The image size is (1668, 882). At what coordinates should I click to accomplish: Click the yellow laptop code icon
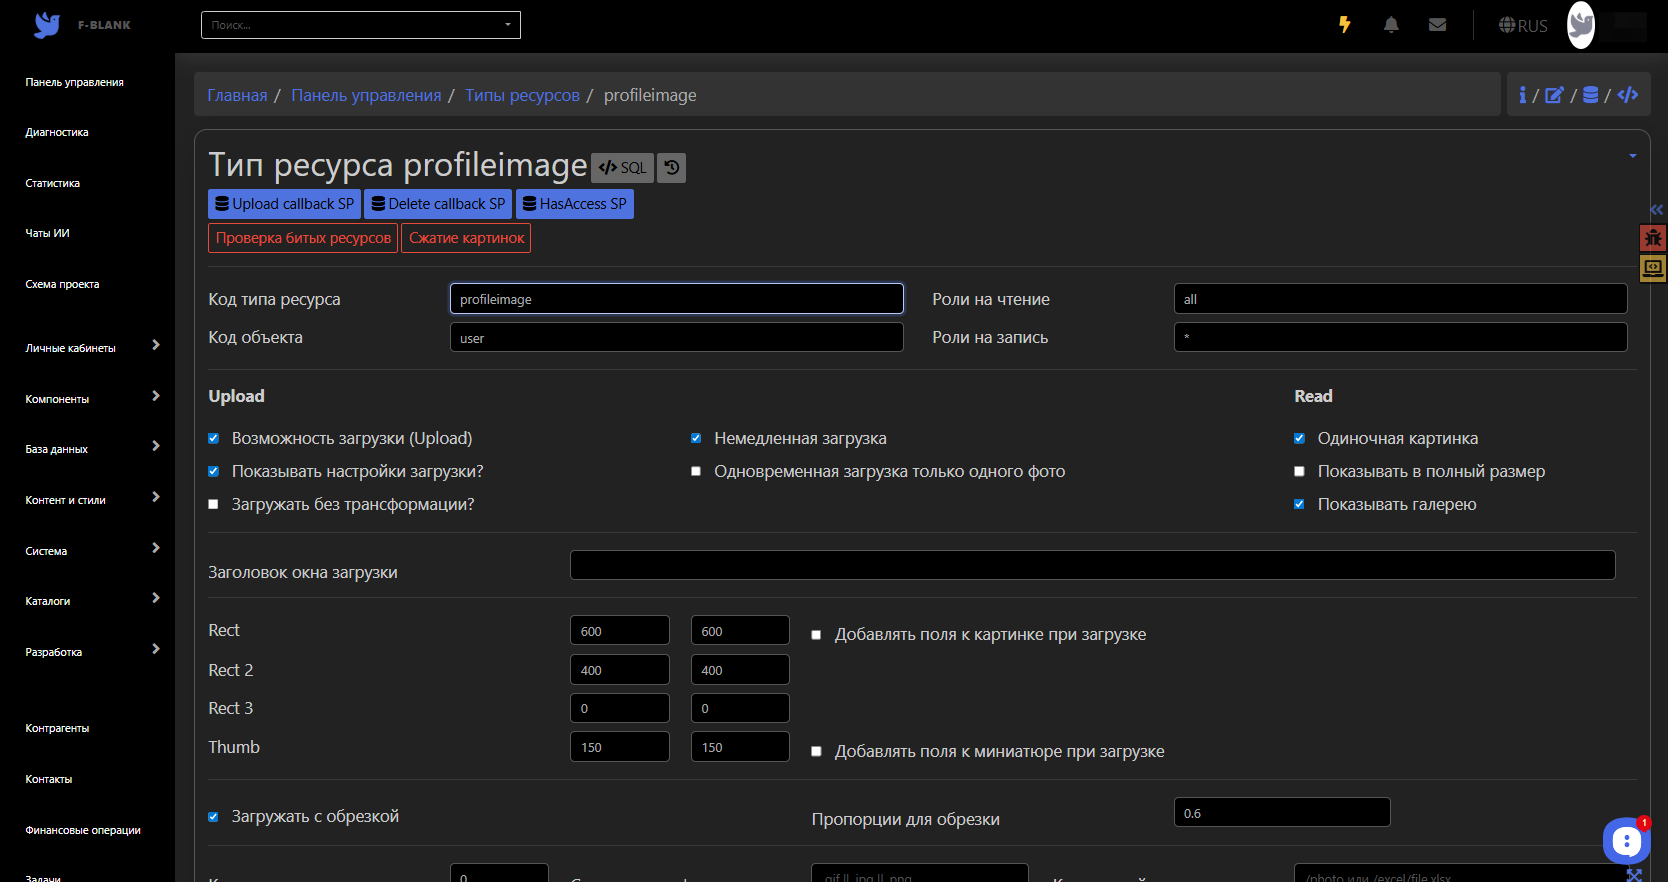tap(1653, 267)
